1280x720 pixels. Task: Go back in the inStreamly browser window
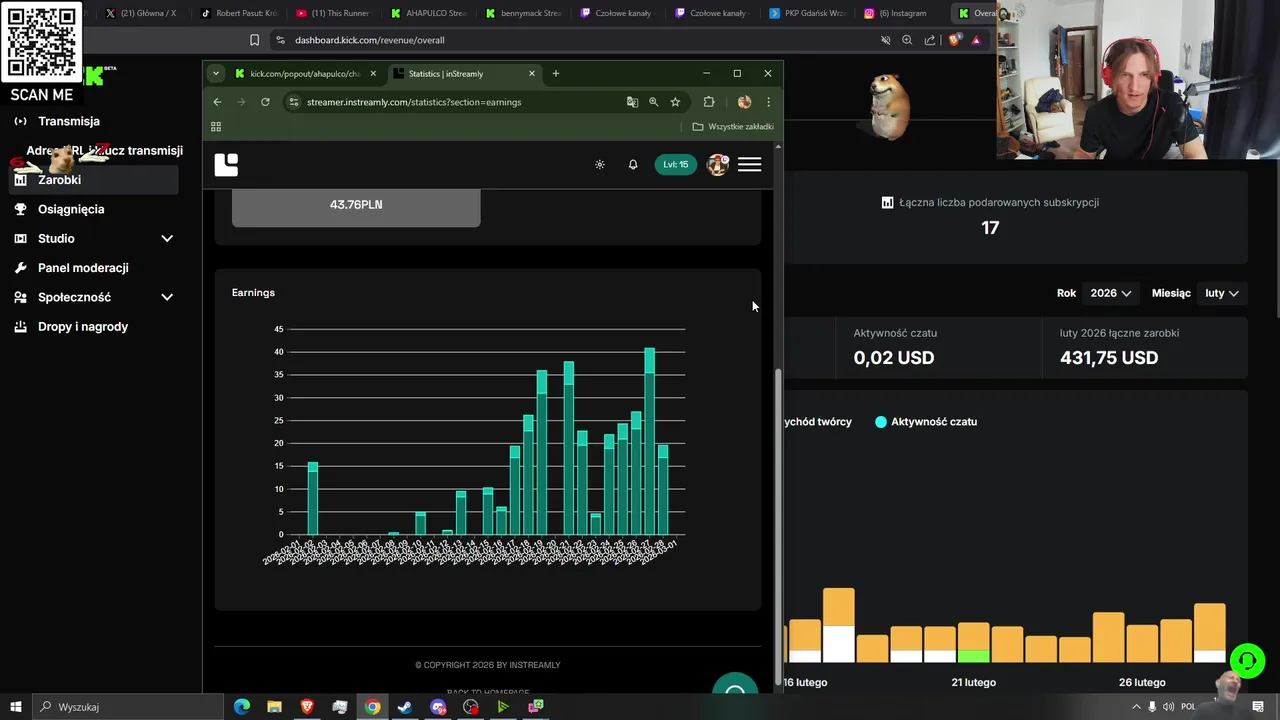217,102
